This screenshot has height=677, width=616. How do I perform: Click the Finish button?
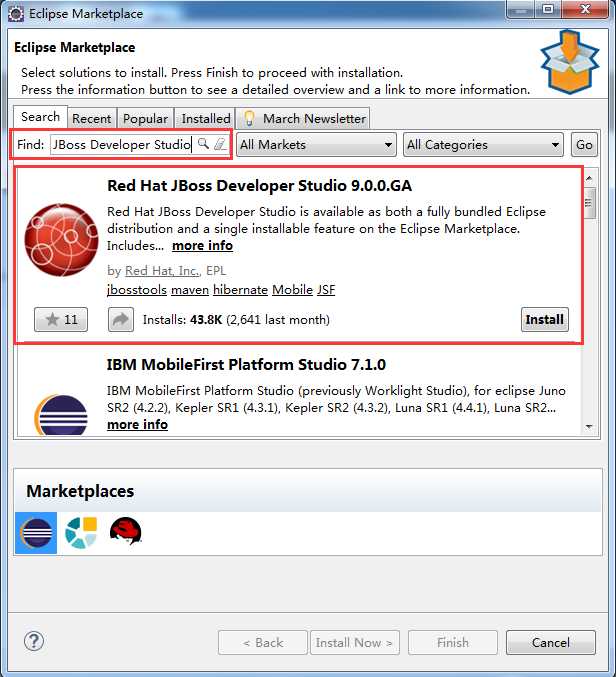pos(453,642)
